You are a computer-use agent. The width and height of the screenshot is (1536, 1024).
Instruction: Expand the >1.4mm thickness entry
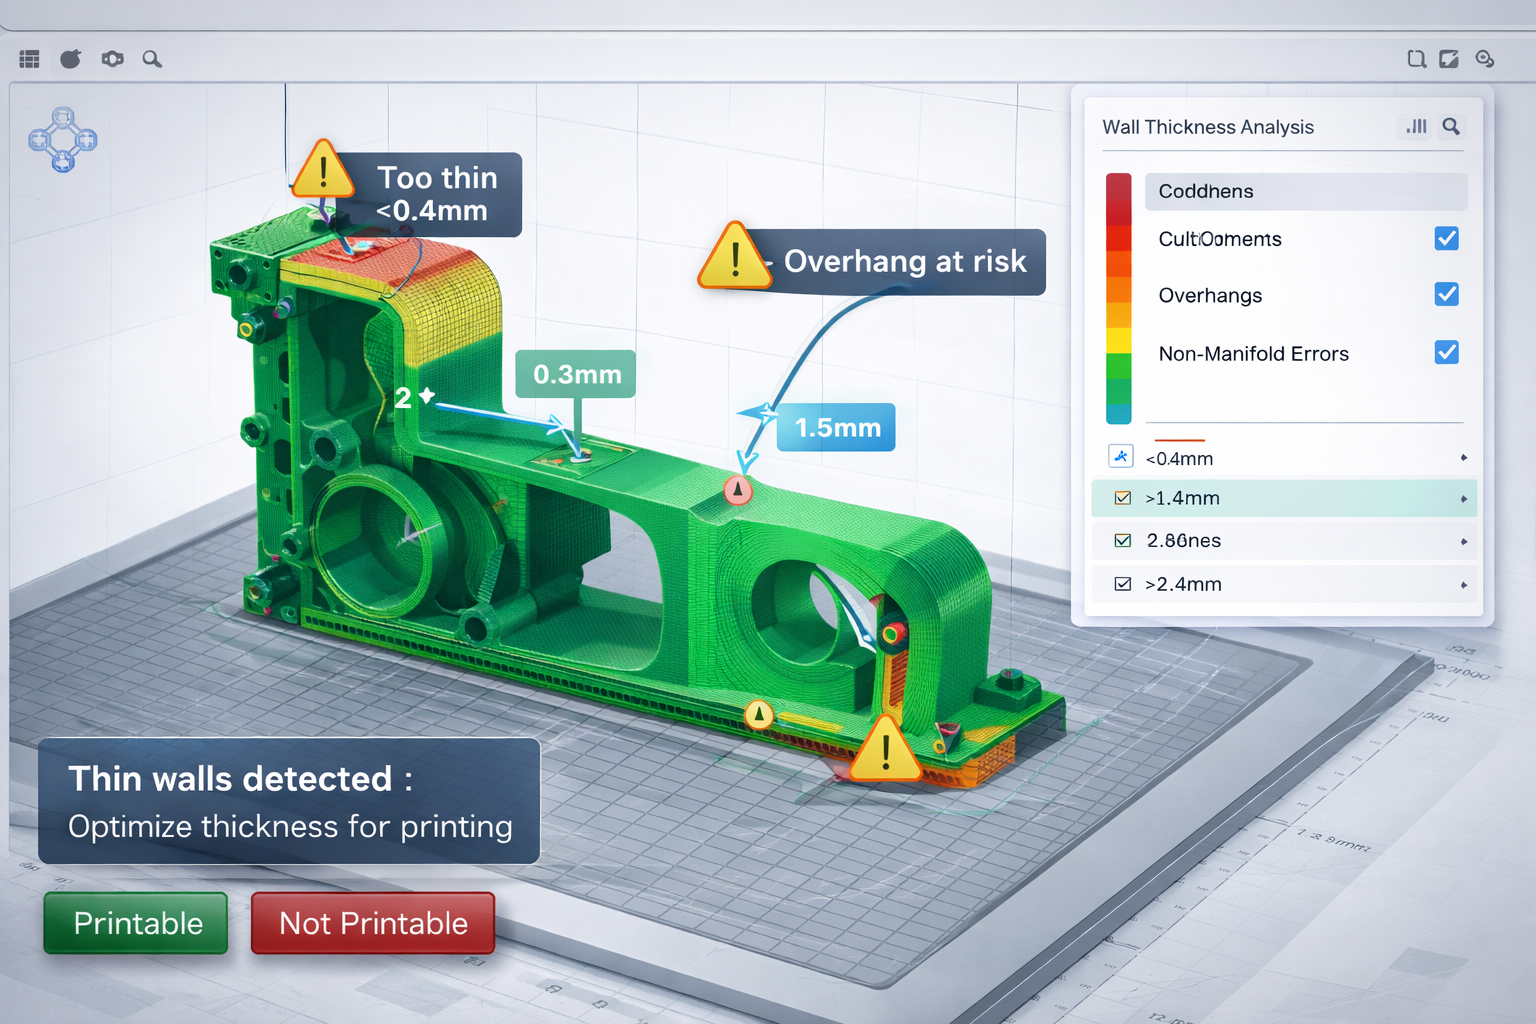coord(1464,497)
